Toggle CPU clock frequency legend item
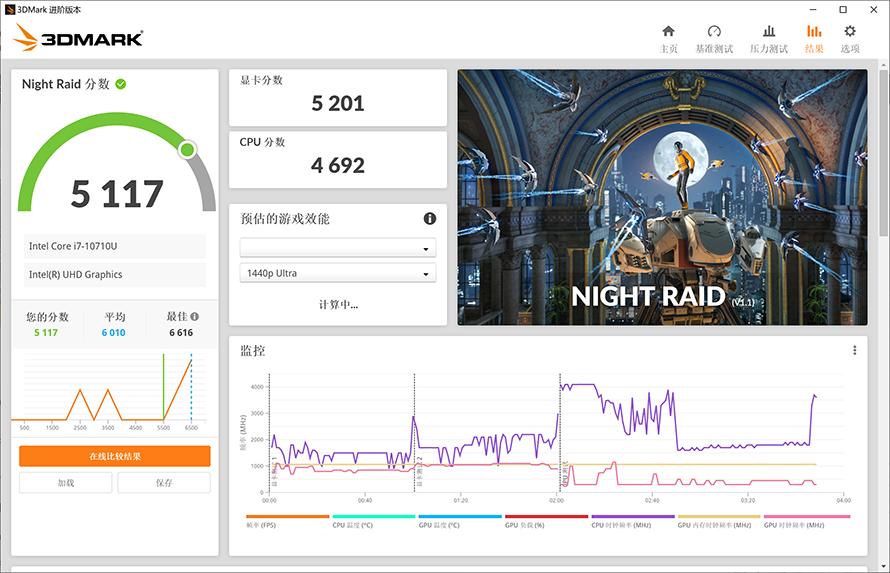890x573 pixels. click(x=632, y=521)
